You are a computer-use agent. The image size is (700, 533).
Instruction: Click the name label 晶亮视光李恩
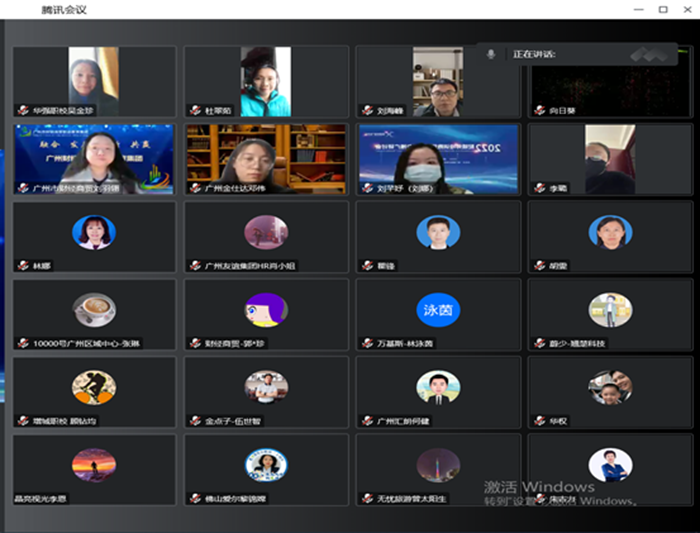point(41,499)
